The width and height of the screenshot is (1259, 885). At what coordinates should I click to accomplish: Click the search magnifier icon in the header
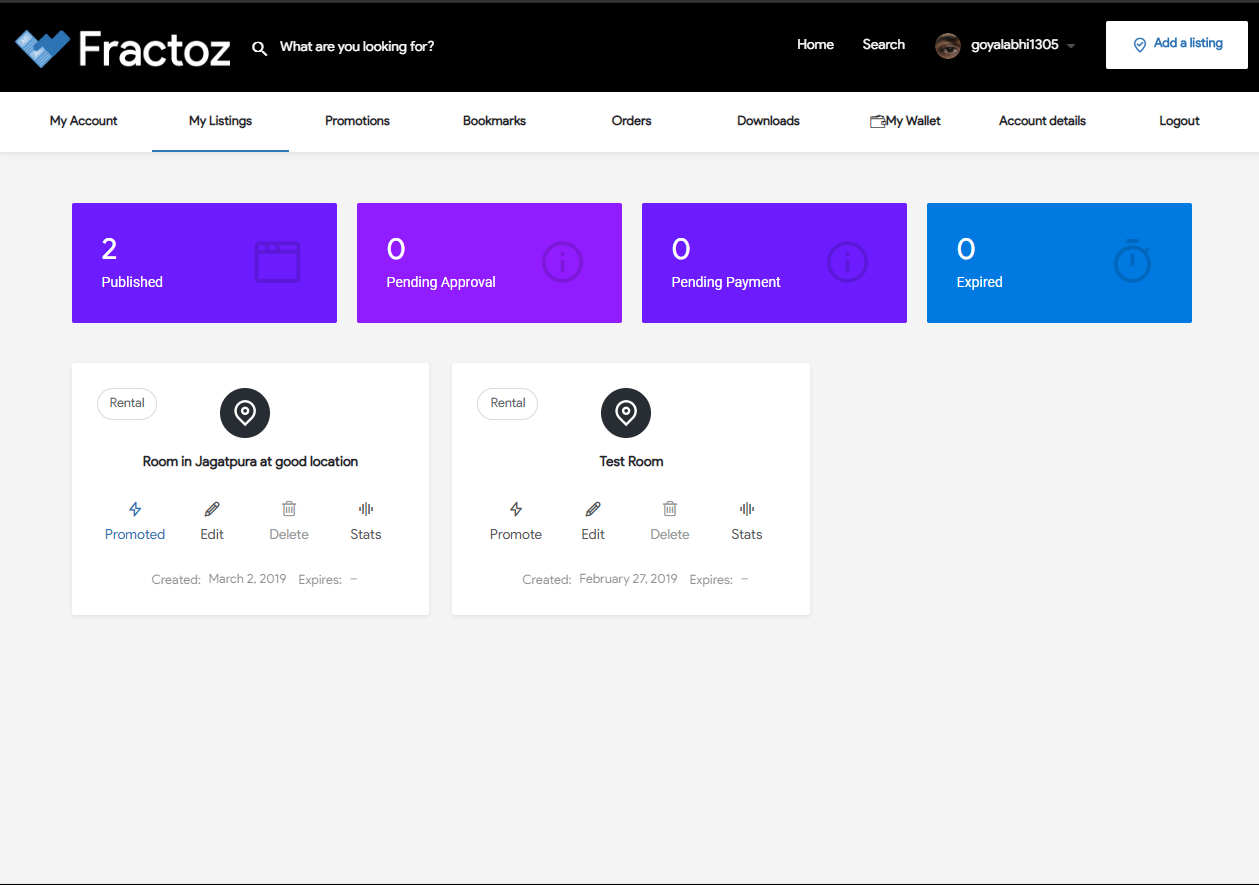259,47
